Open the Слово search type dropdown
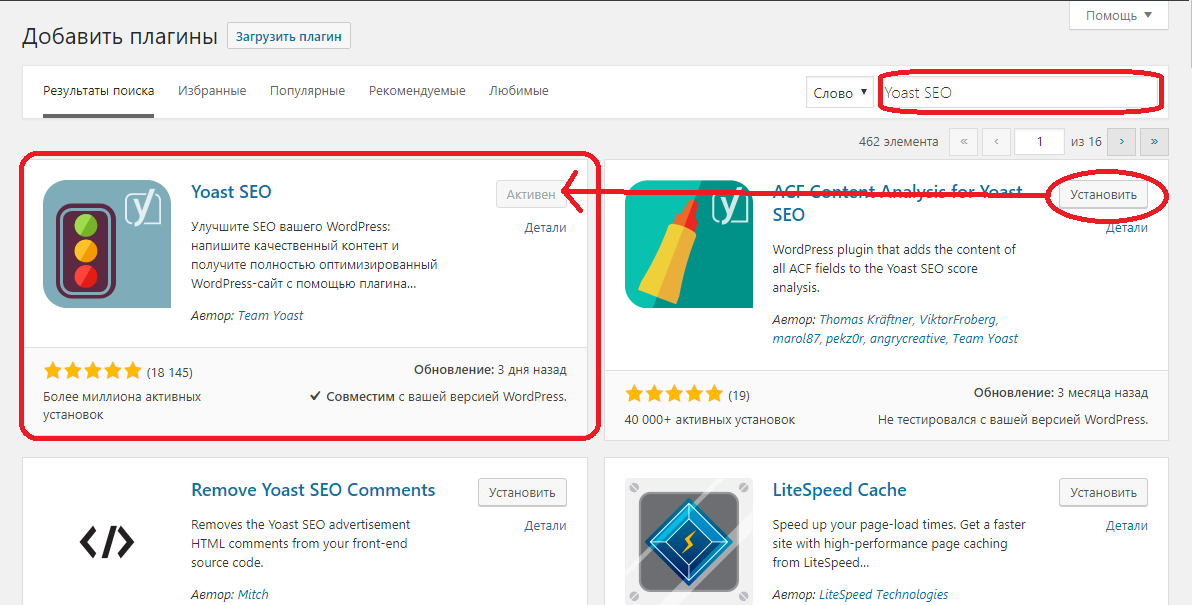The height and width of the screenshot is (605, 1192). click(840, 93)
